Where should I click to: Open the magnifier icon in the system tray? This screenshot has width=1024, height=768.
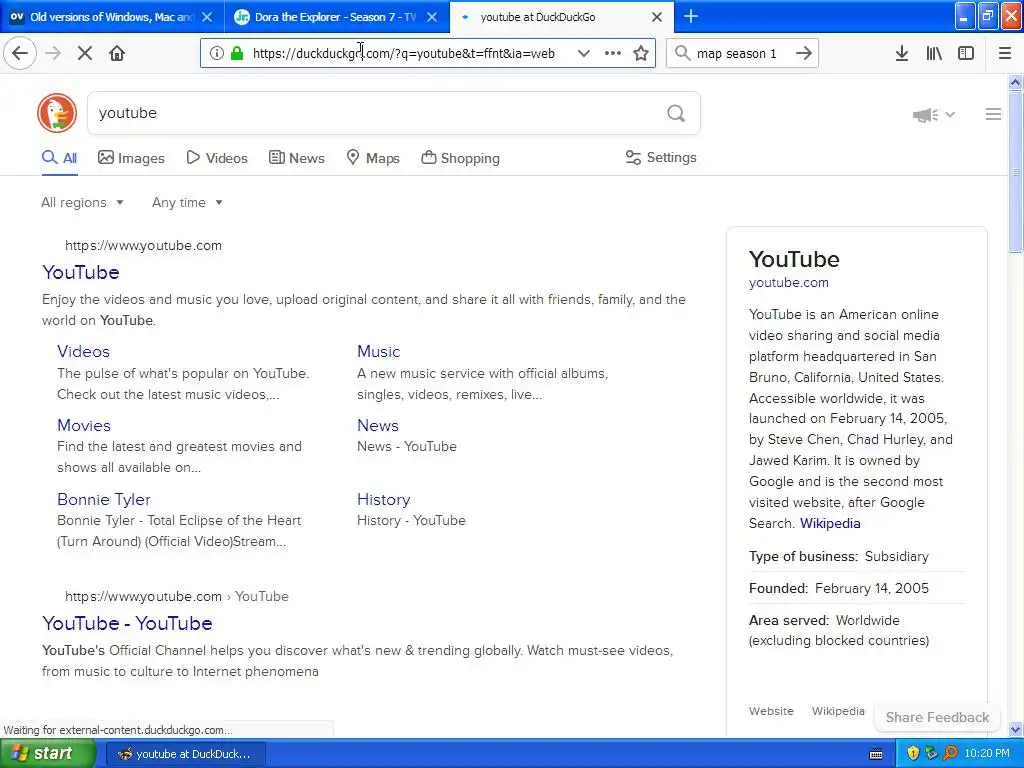click(x=950, y=753)
